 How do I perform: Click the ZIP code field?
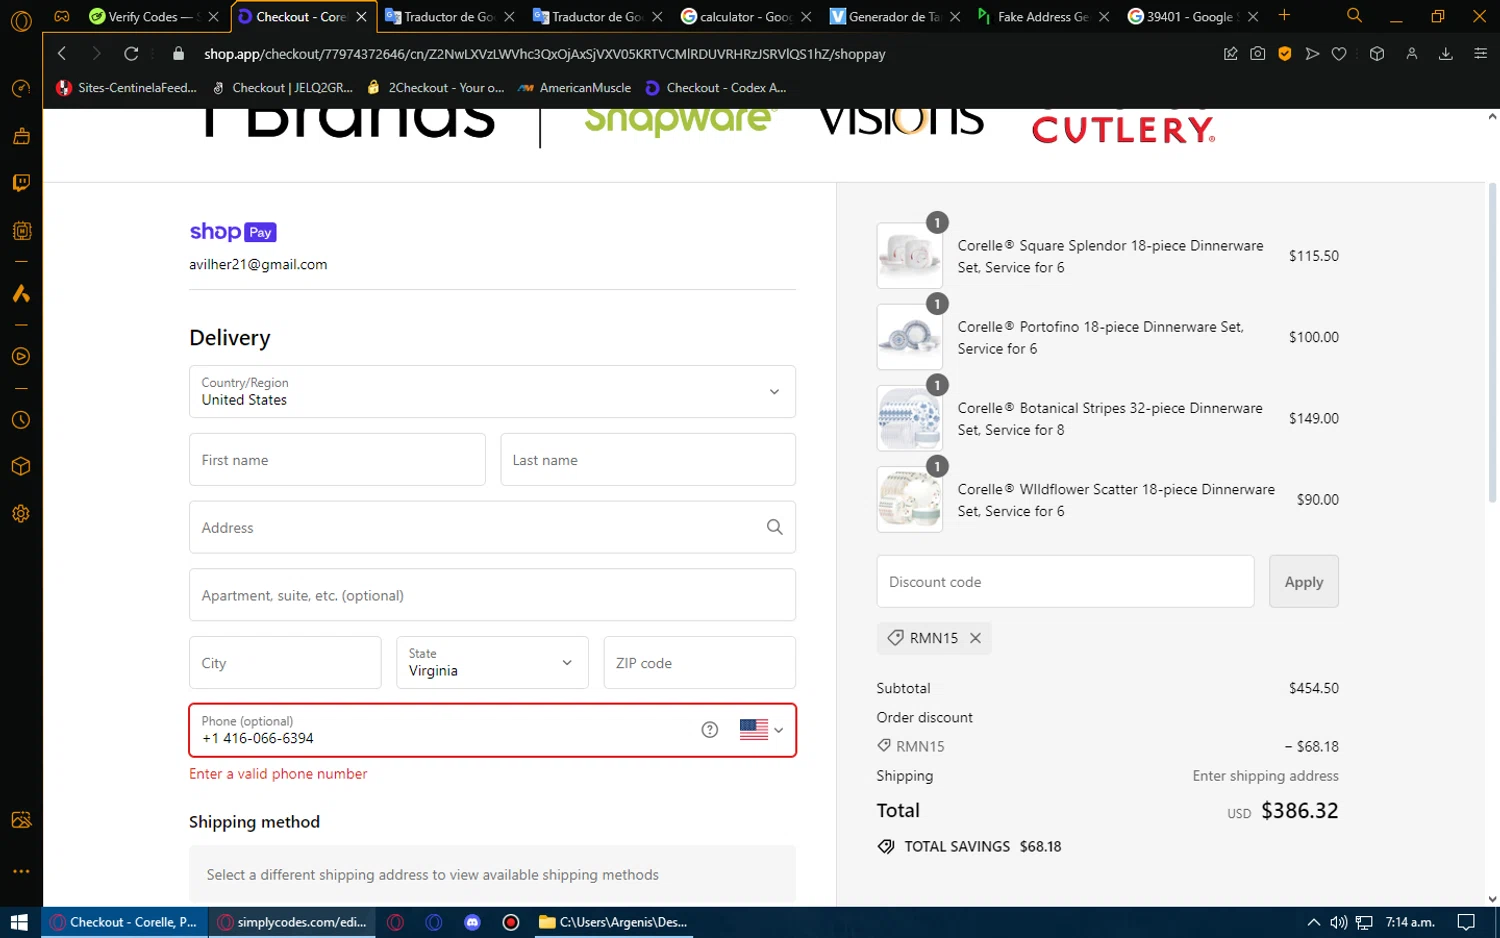coord(700,662)
